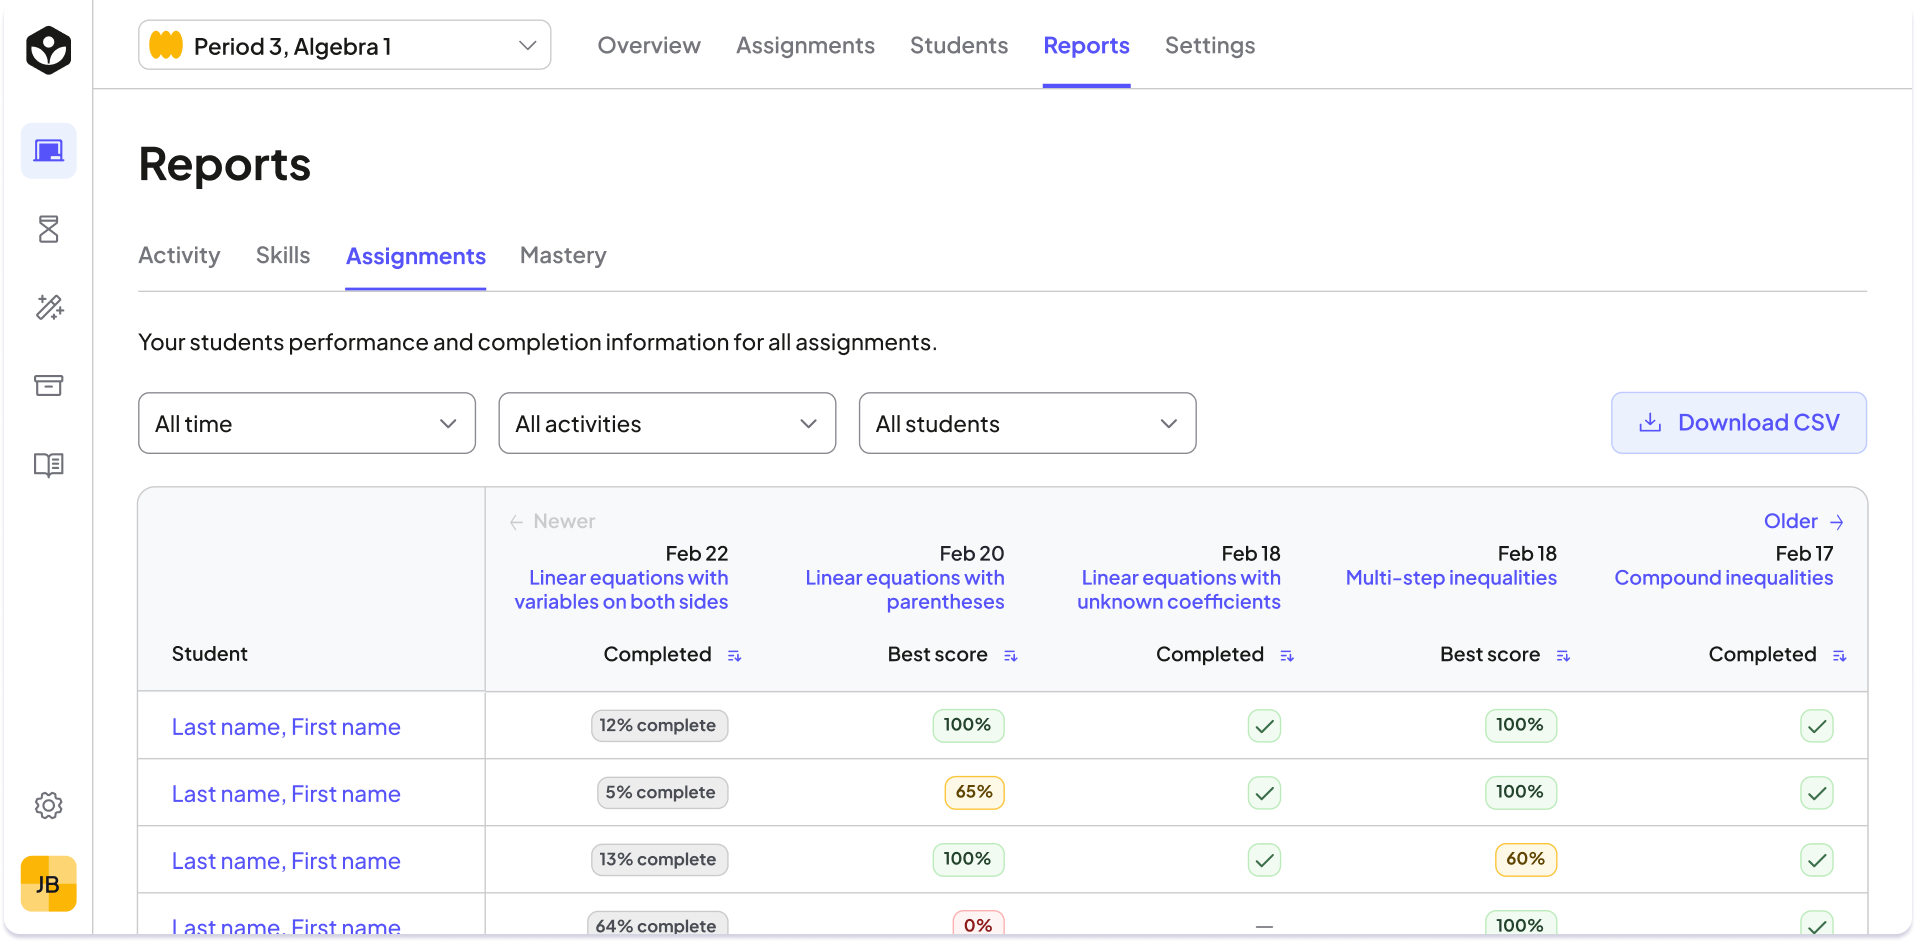
Task: Click the hourglass icon in the sidebar
Action: [x=48, y=229]
